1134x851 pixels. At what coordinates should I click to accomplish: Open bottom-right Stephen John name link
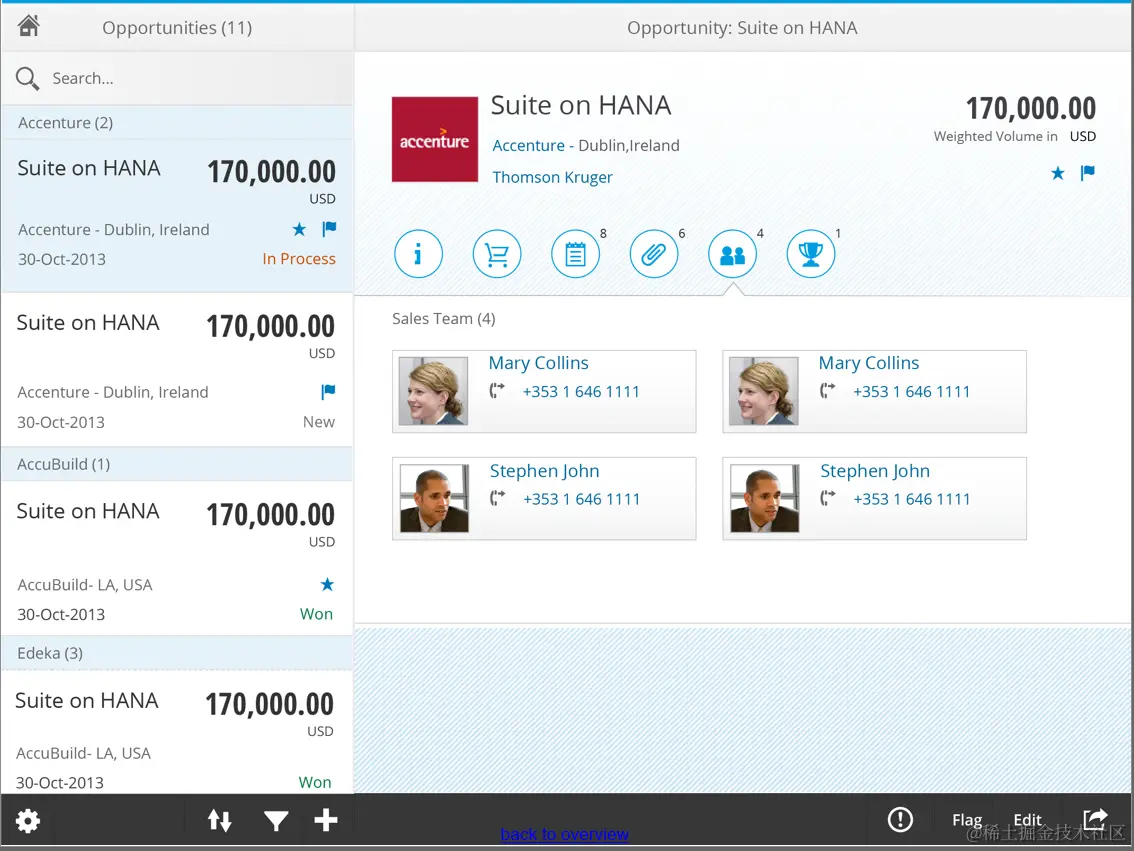click(x=875, y=471)
